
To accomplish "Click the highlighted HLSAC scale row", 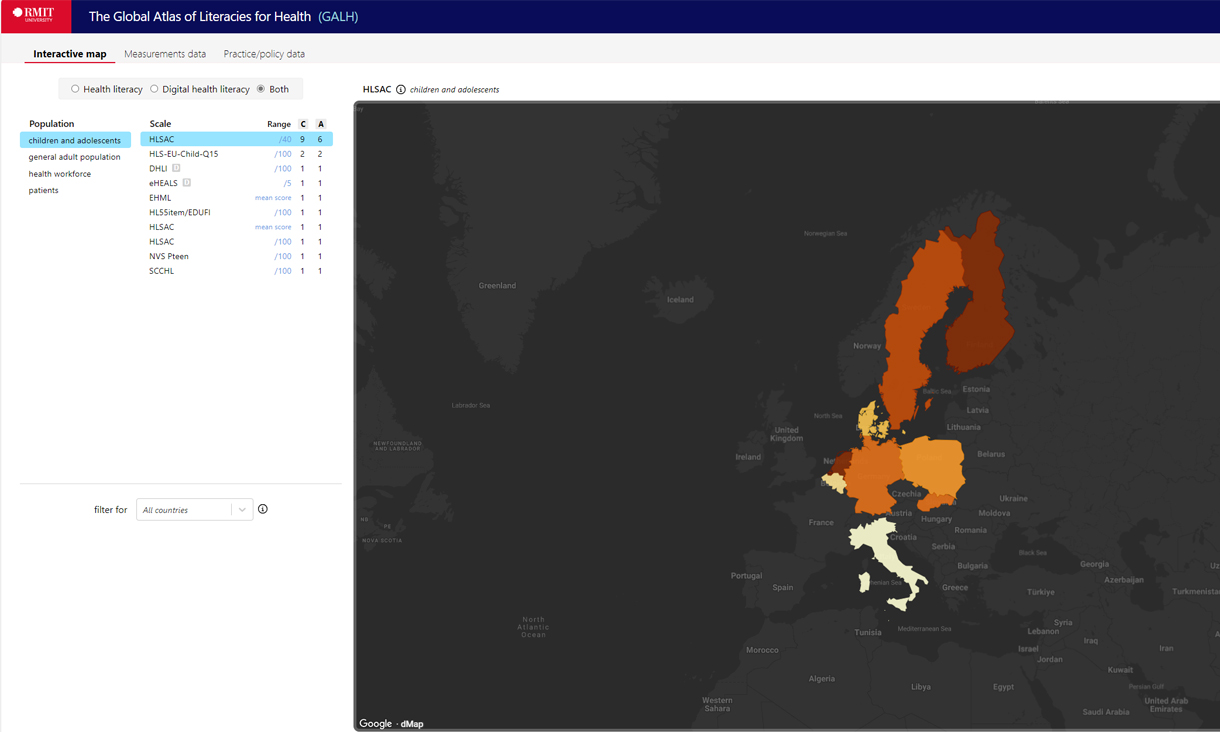I will (161, 139).
